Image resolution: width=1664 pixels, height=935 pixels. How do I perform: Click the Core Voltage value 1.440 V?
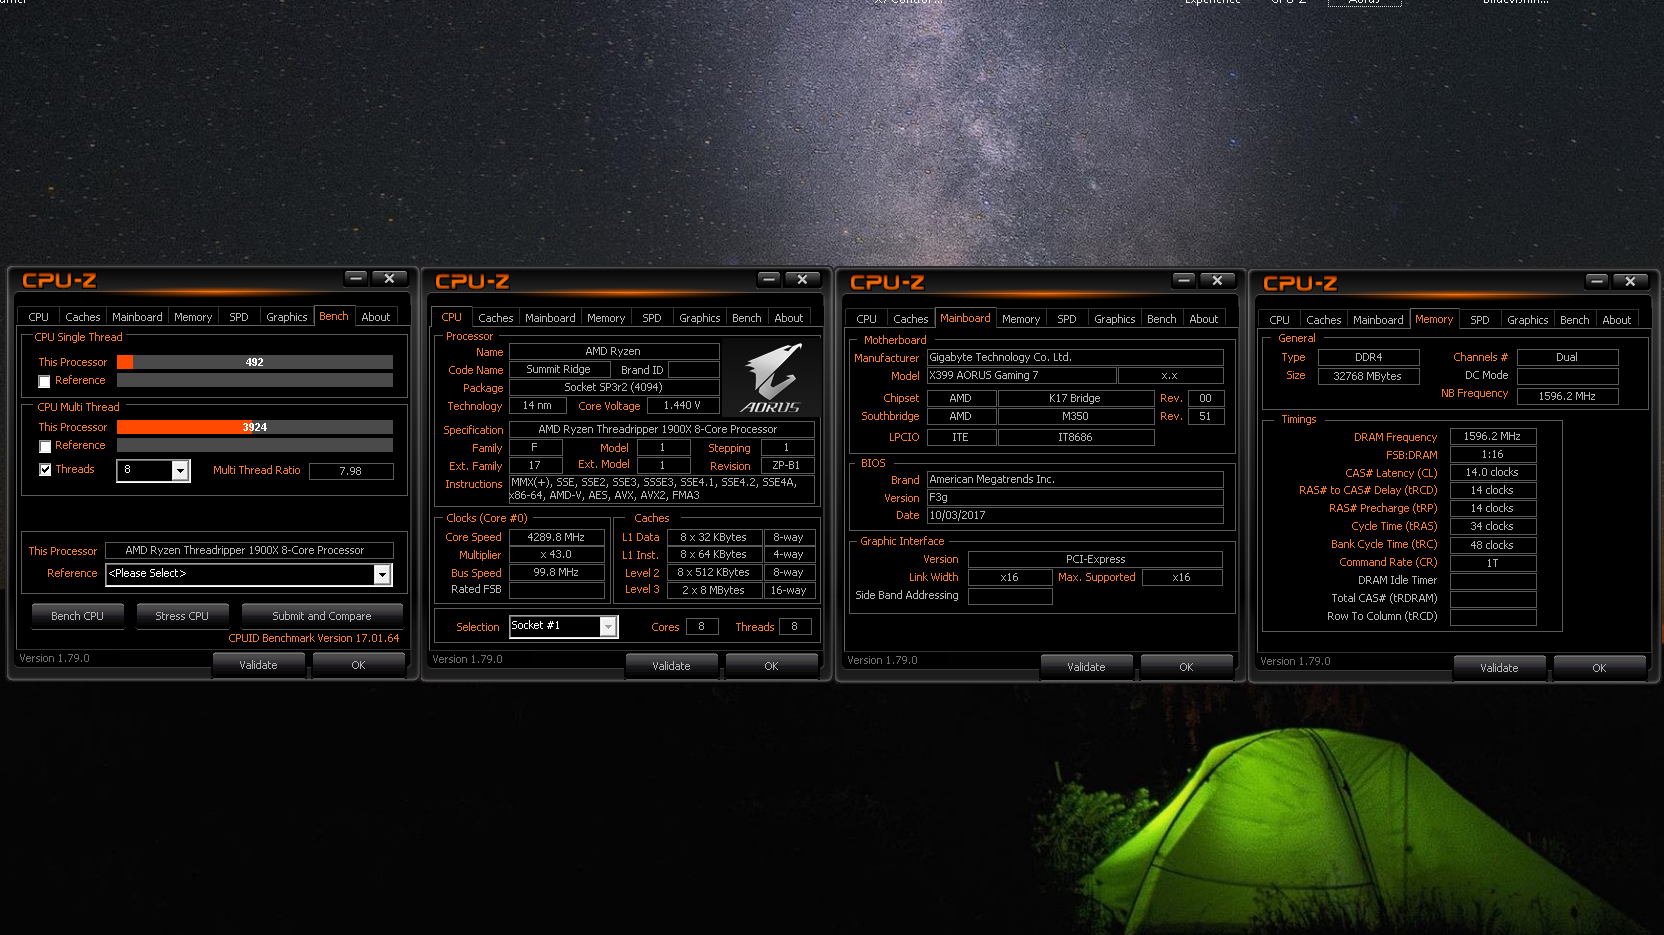tap(683, 405)
